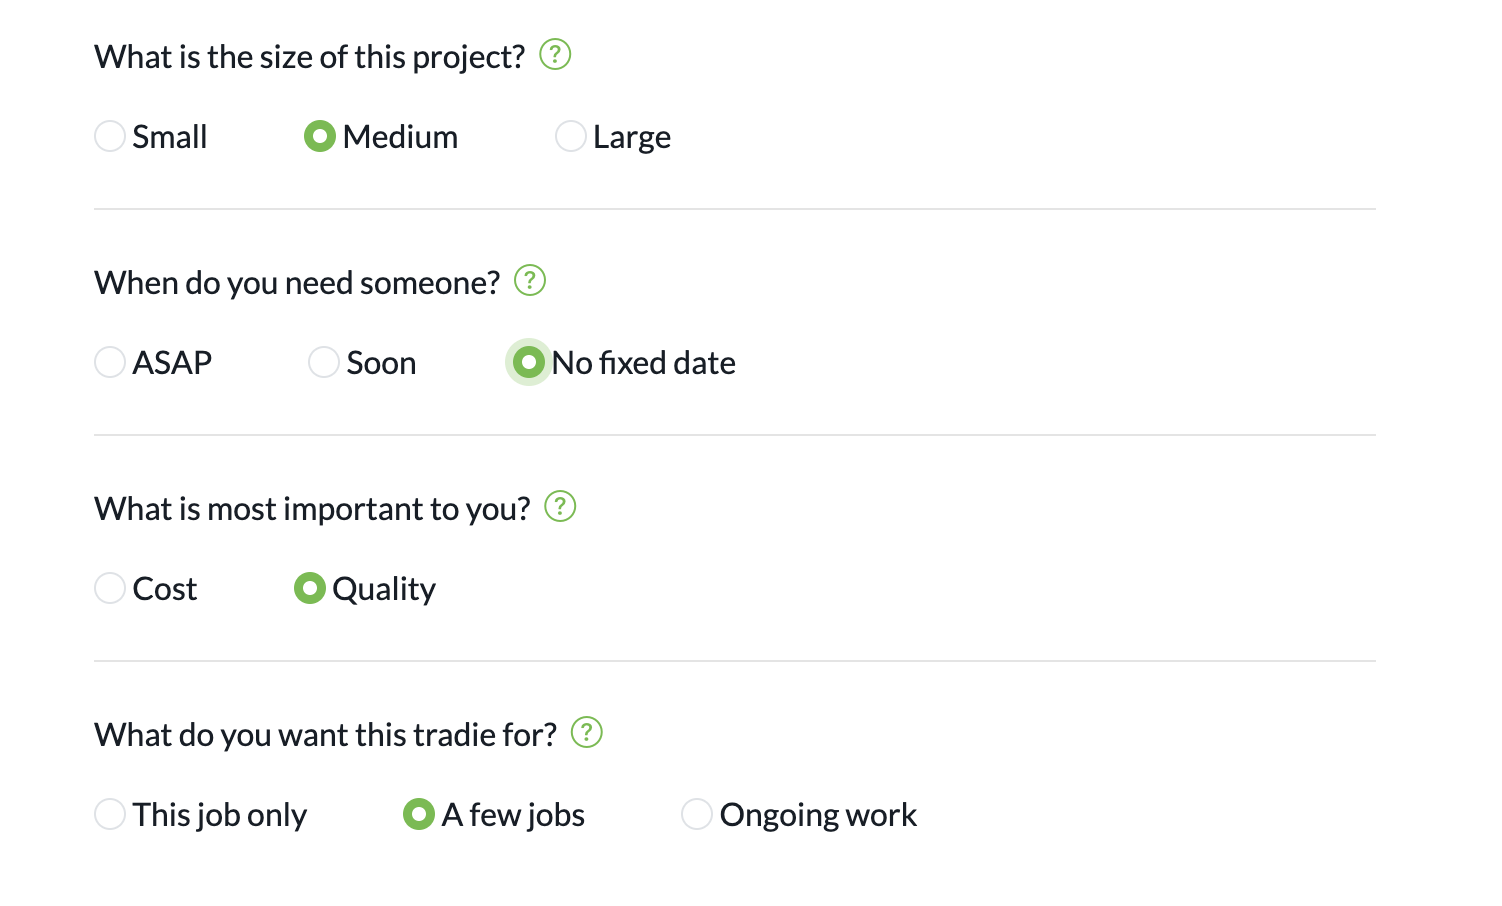The height and width of the screenshot is (906, 1502).
Task: Pick Large as the project size
Action: [x=571, y=136]
